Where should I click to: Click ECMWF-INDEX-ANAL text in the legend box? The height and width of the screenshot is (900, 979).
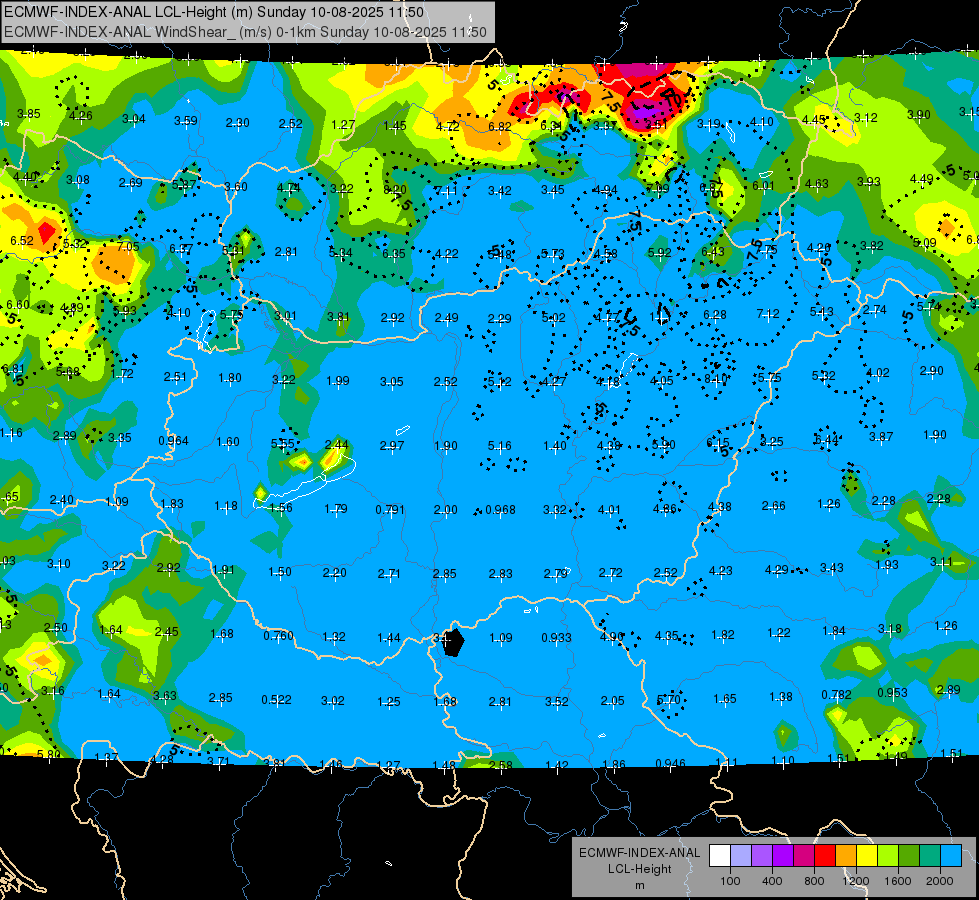tap(639, 853)
